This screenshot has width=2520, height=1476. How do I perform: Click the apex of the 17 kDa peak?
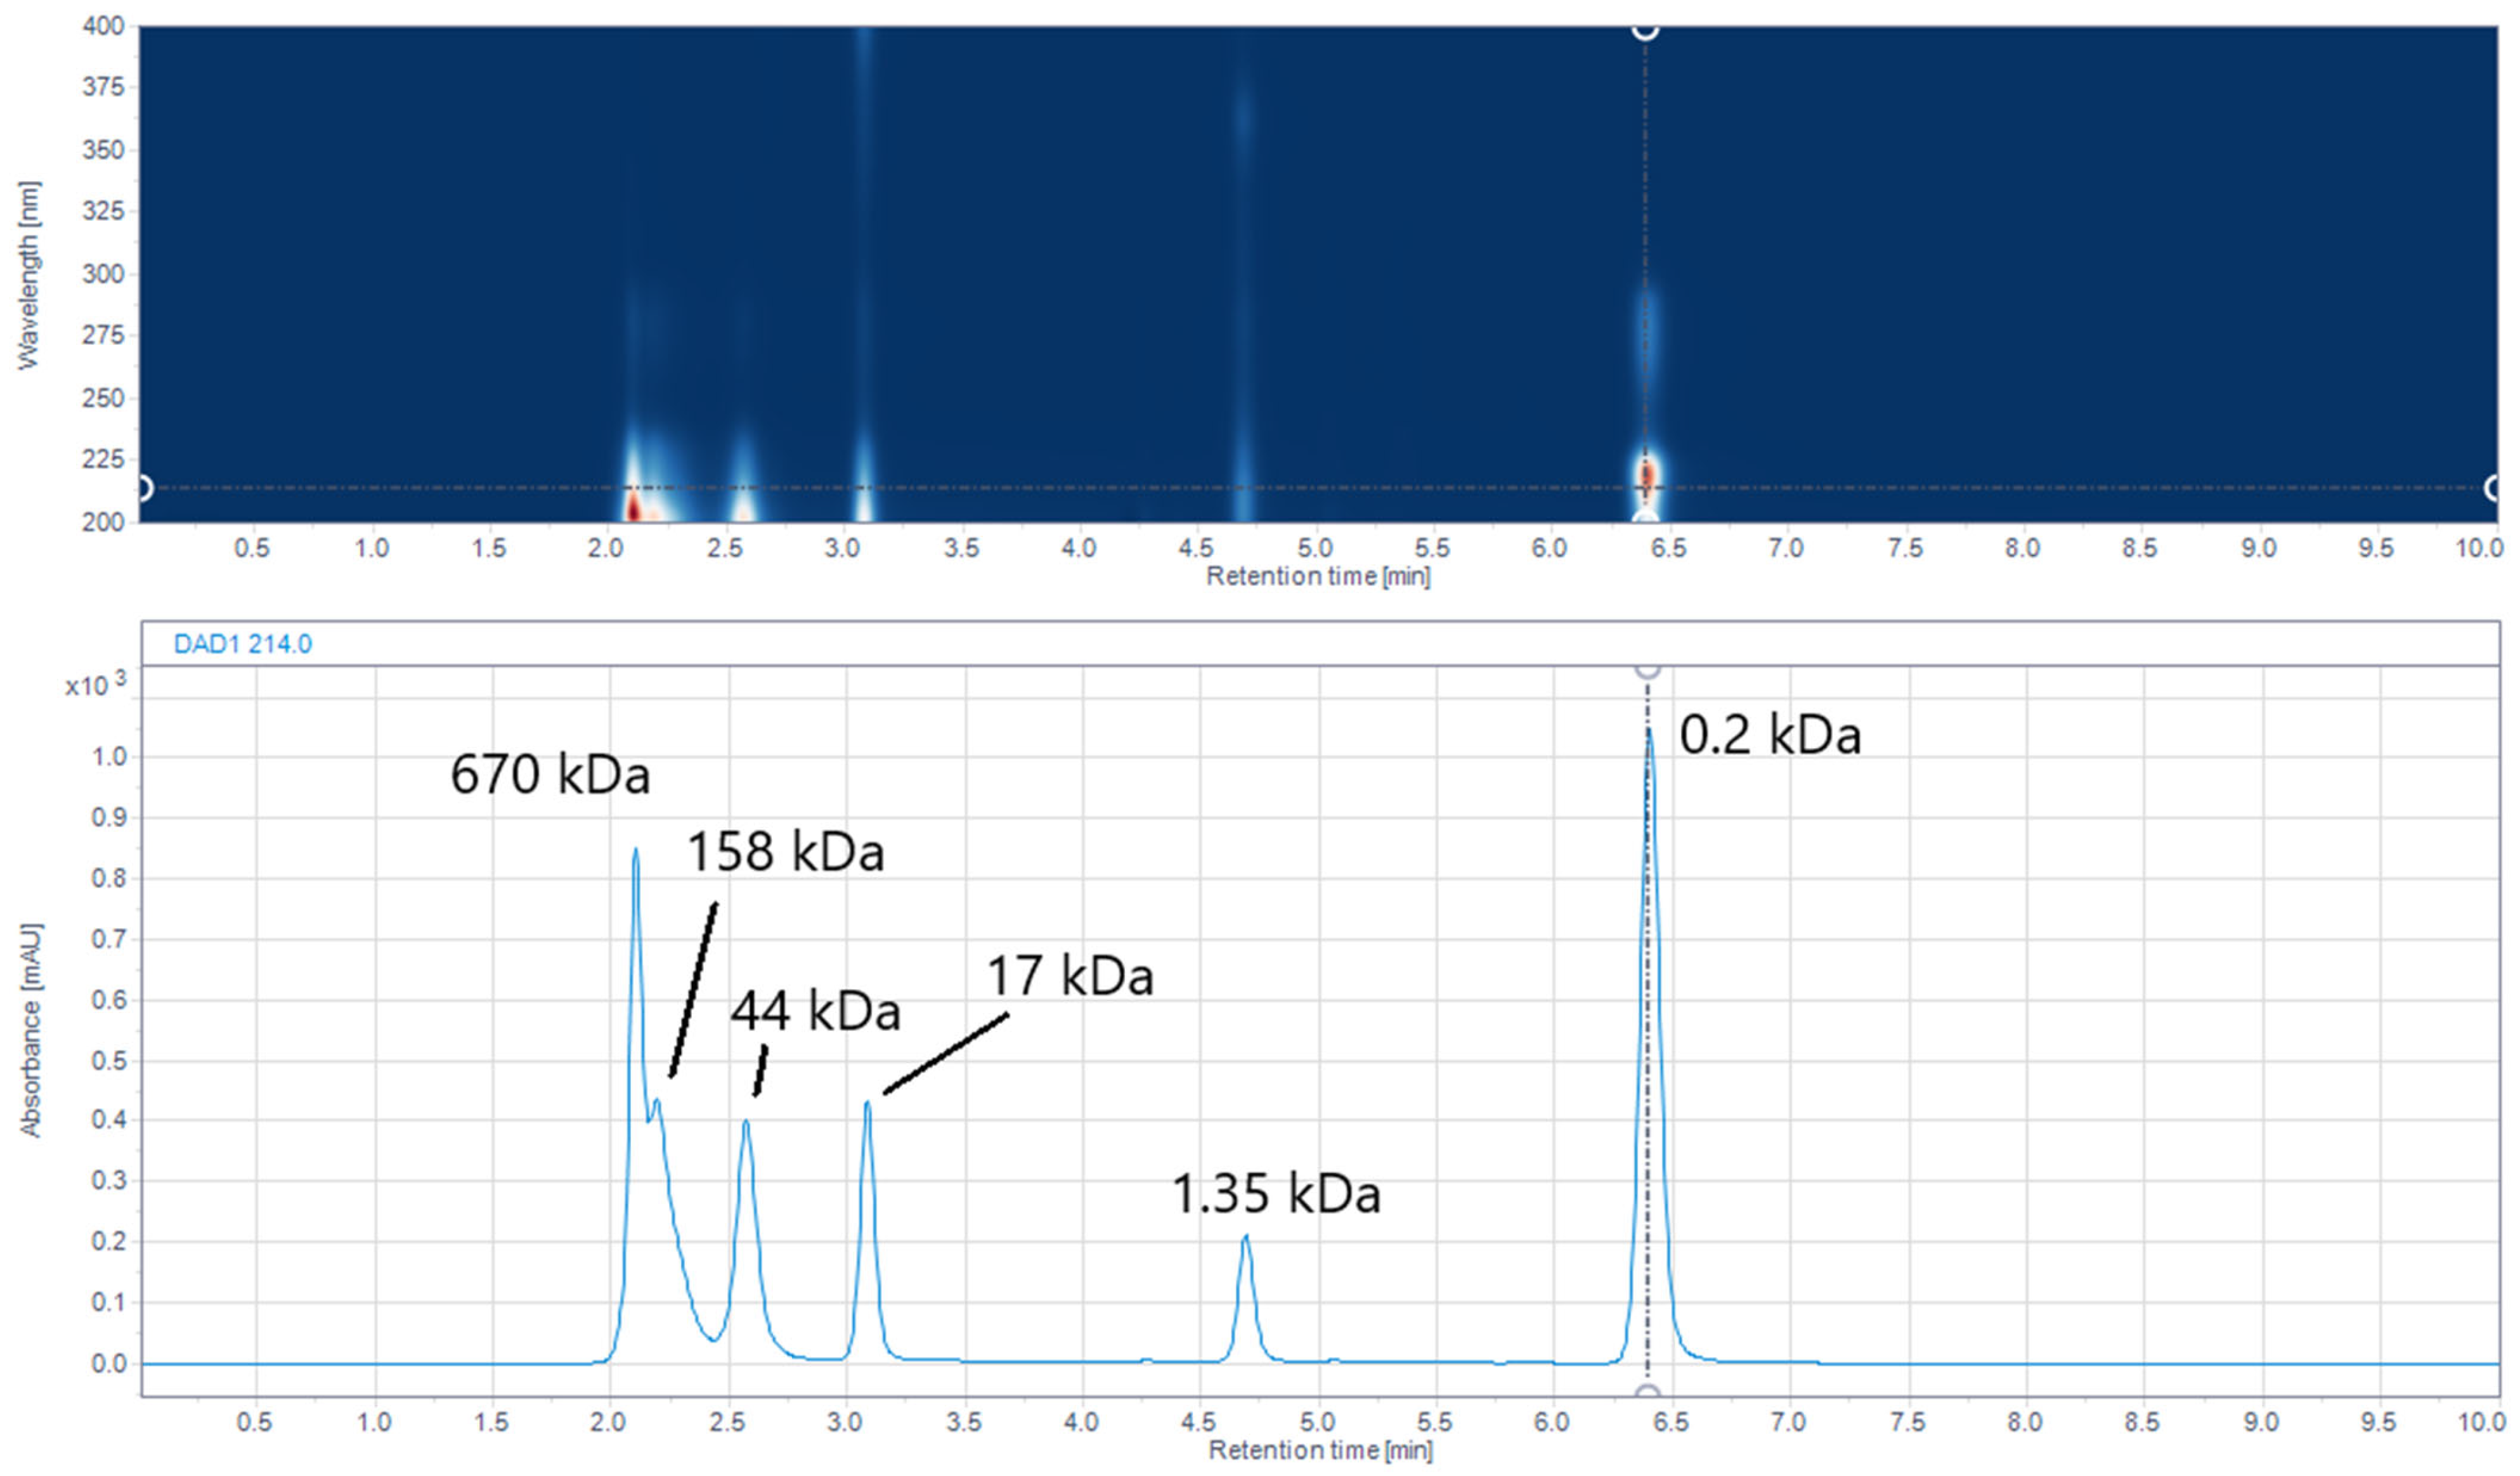(x=867, y=1102)
